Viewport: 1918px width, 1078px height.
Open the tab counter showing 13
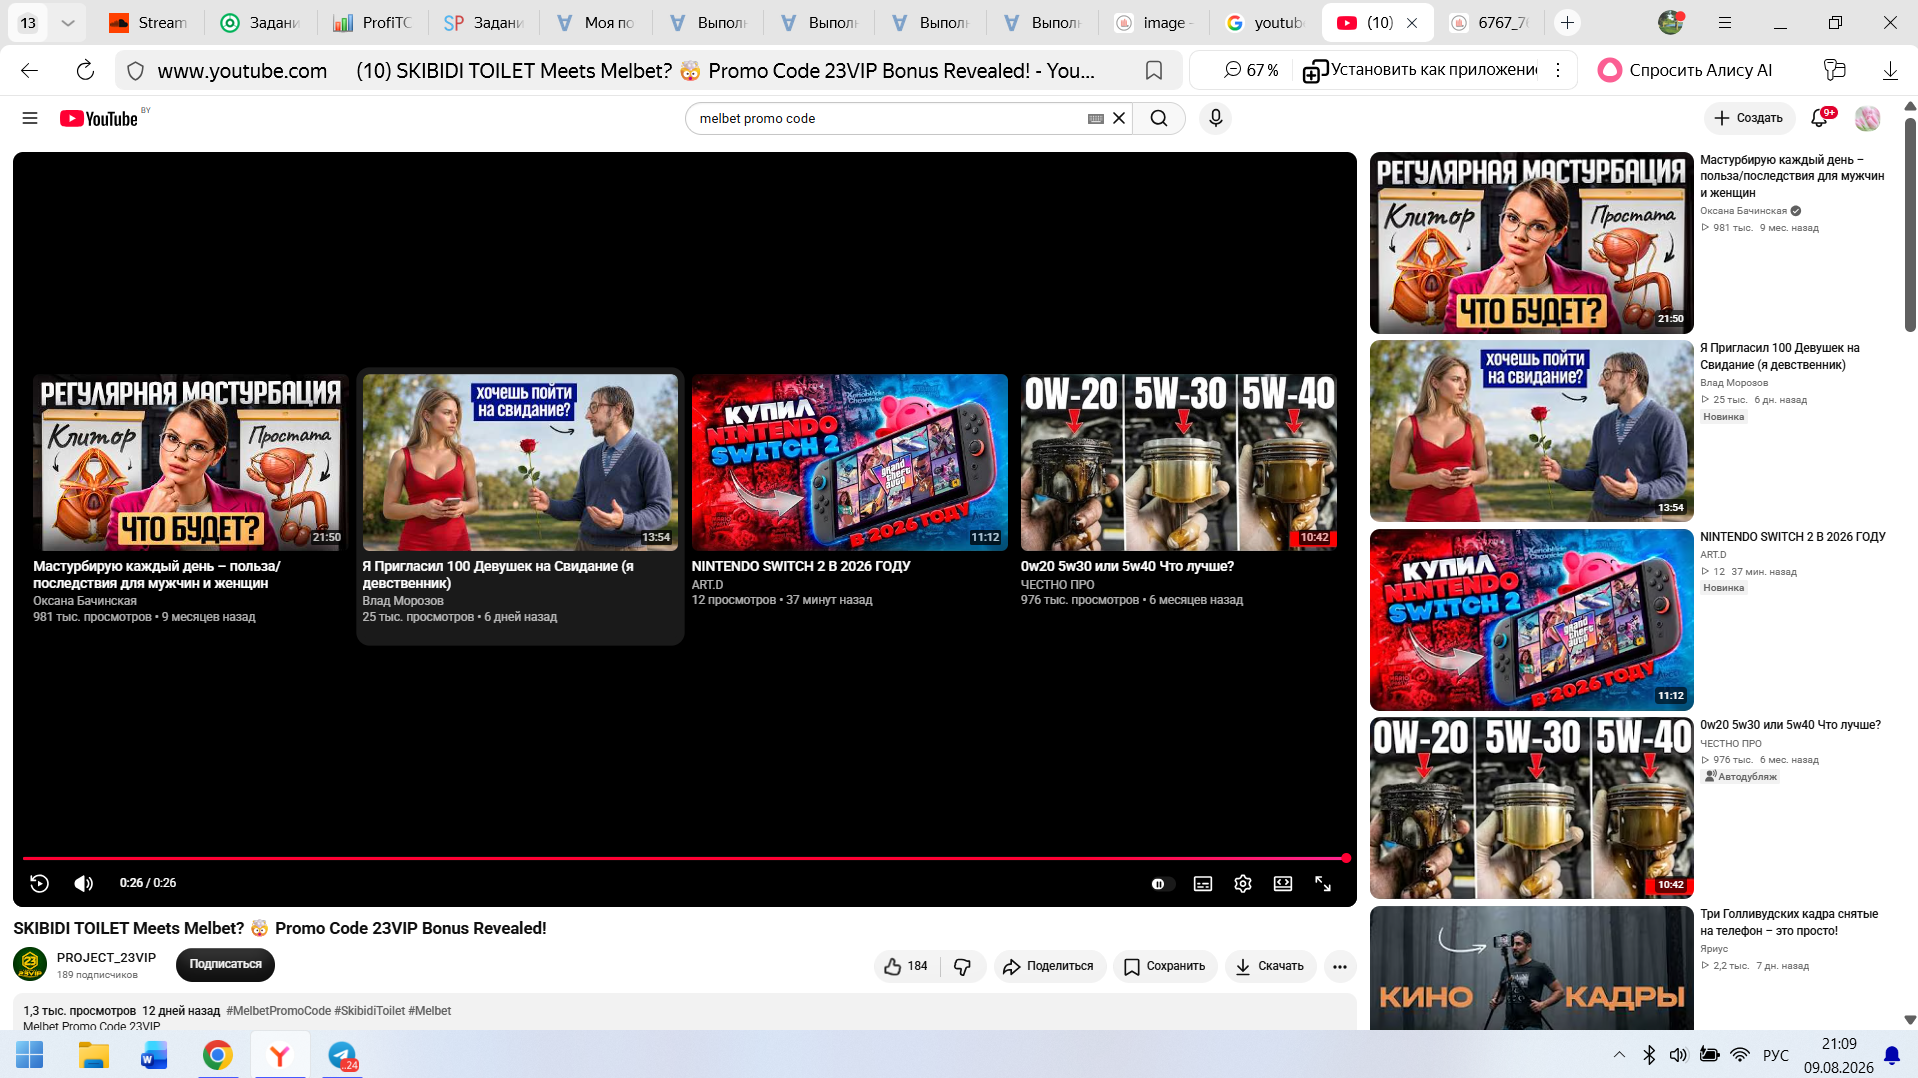pos(28,22)
